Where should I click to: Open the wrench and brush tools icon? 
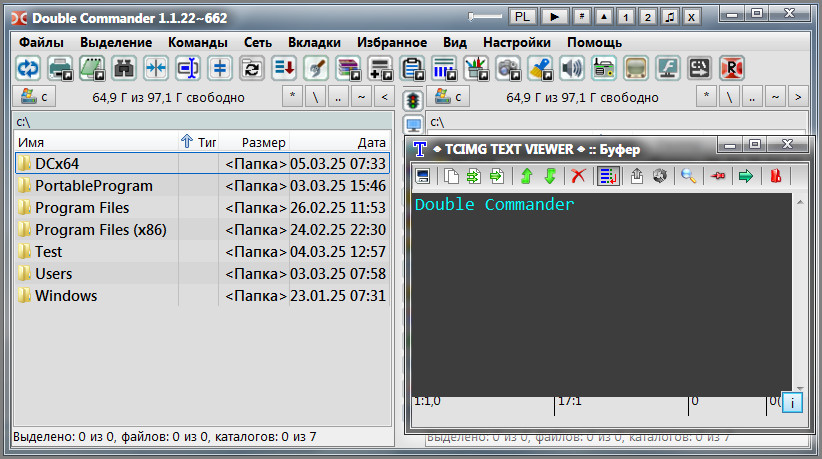pos(316,68)
